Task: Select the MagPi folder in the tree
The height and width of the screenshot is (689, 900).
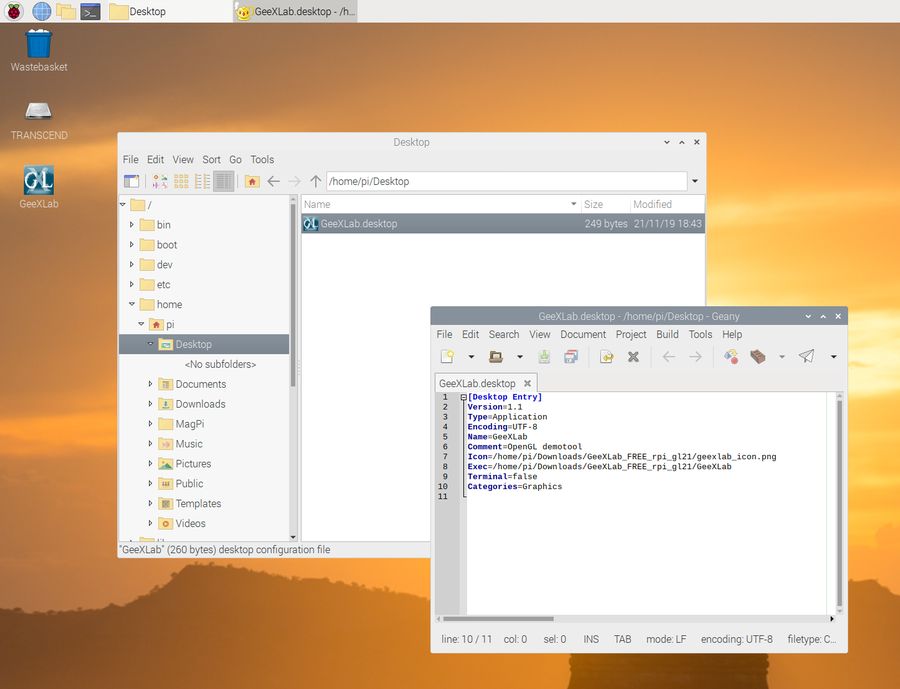Action: [189, 424]
